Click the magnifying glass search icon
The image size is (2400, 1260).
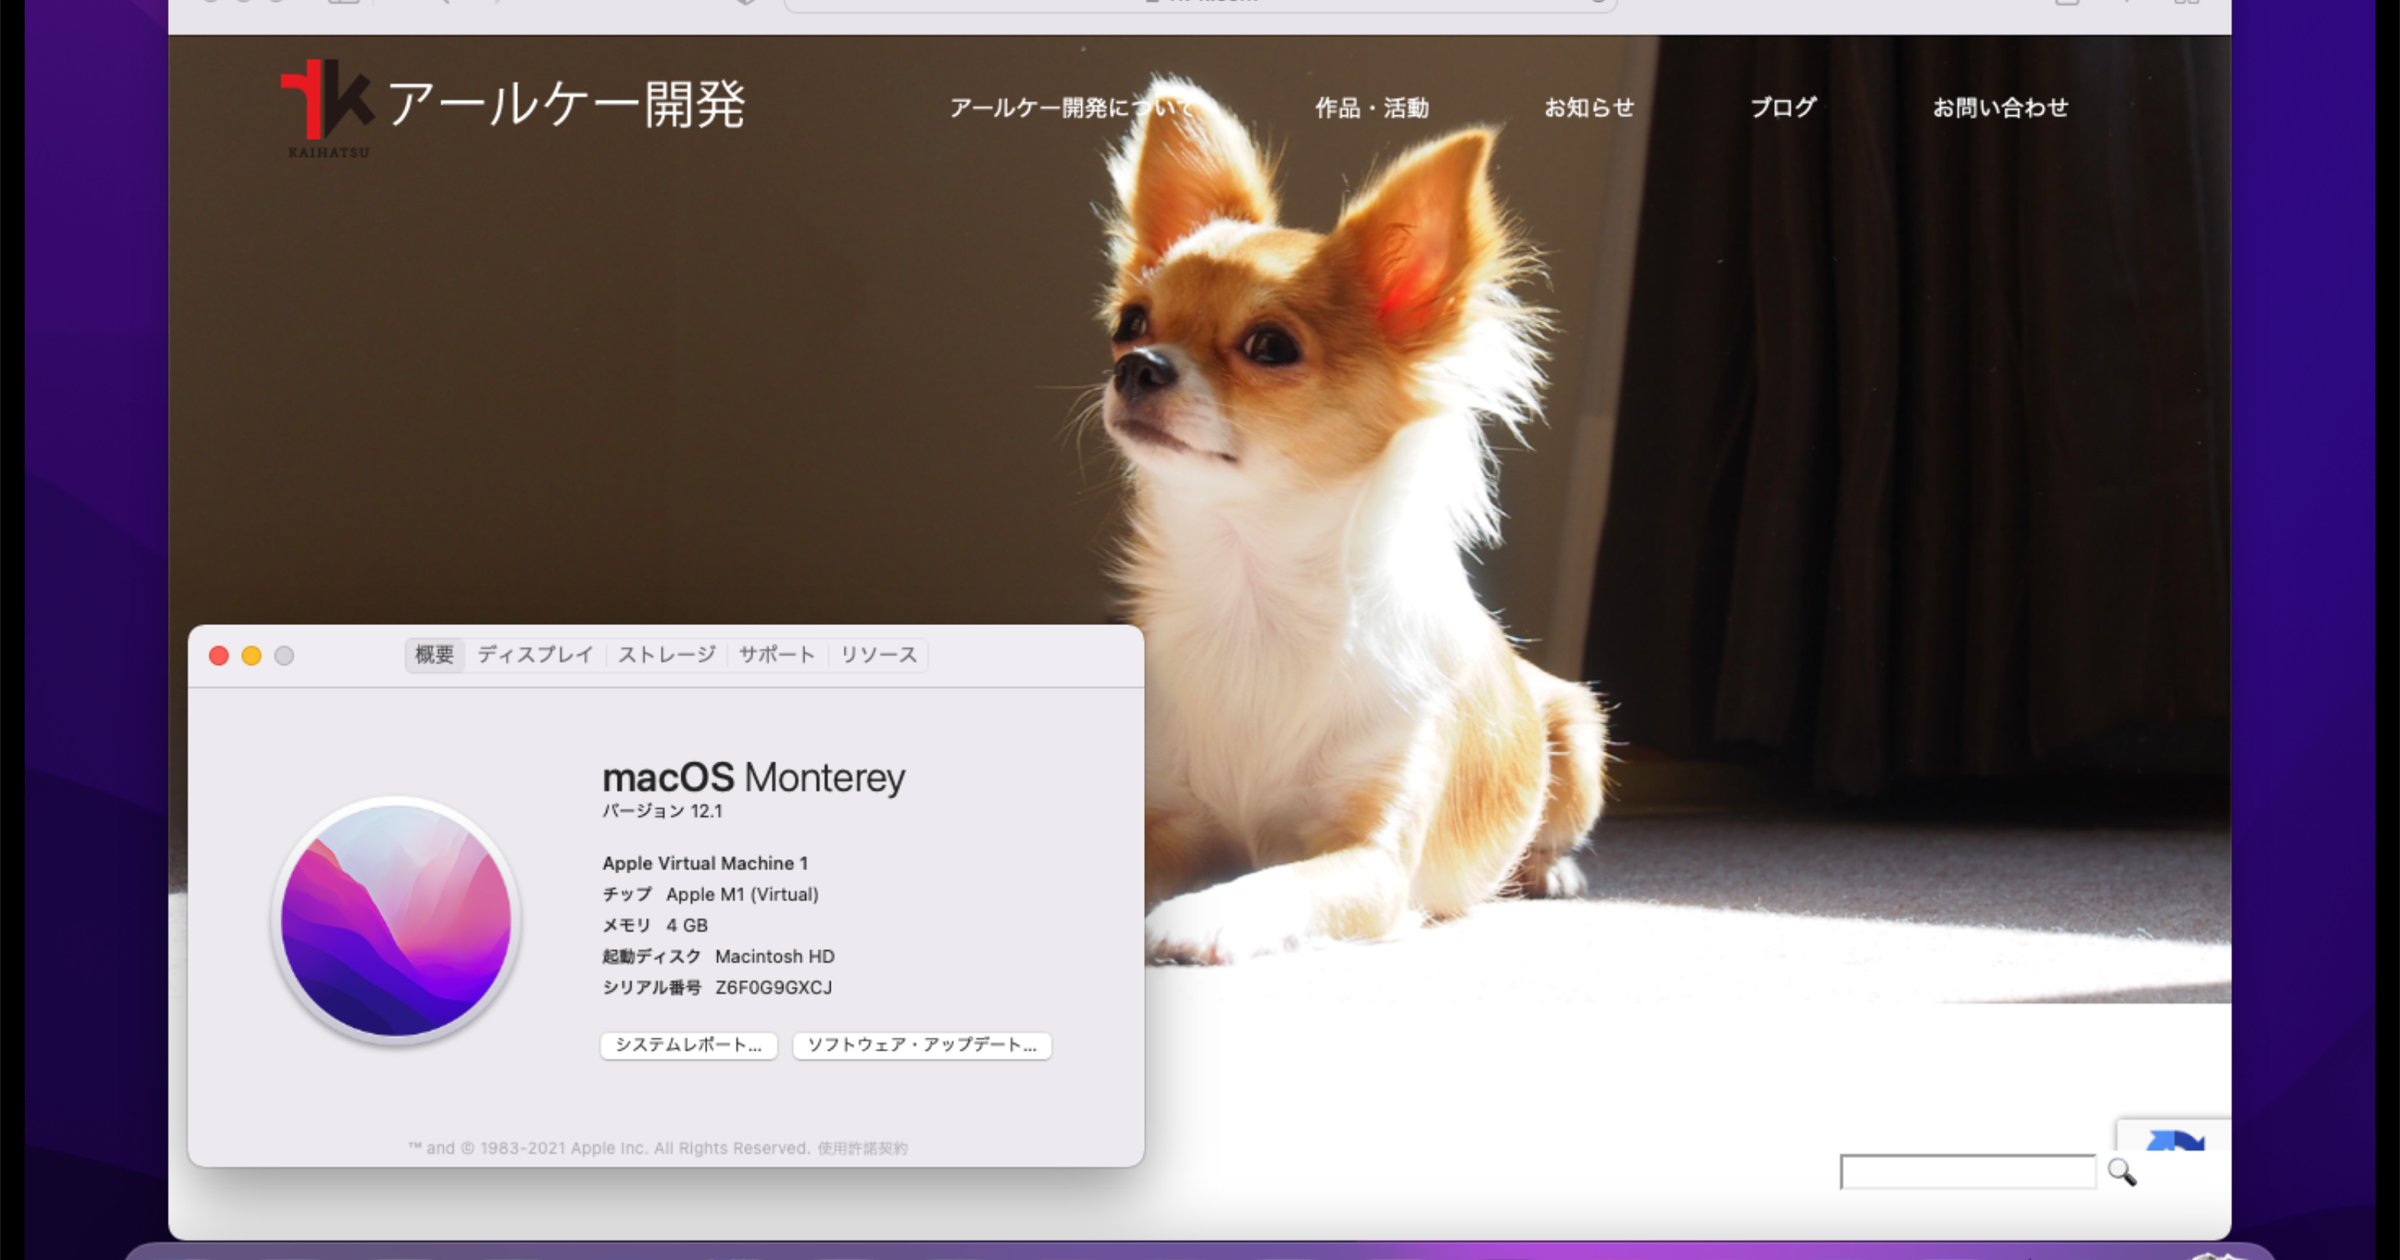click(2121, 1172)
